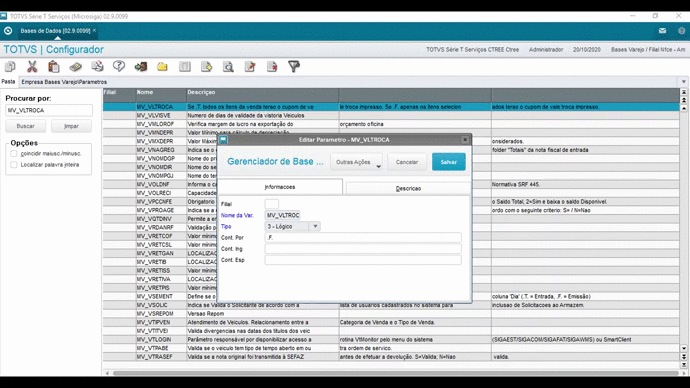Click the Filial input field

coord(272,204)
